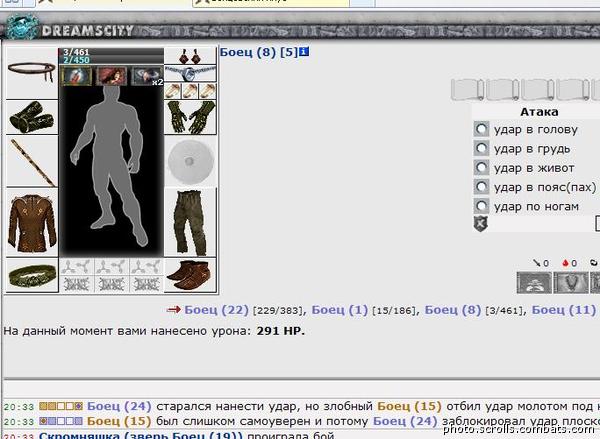Click the 3/461 health bar
Screen dimensions: 600x439
coord(111,52)
